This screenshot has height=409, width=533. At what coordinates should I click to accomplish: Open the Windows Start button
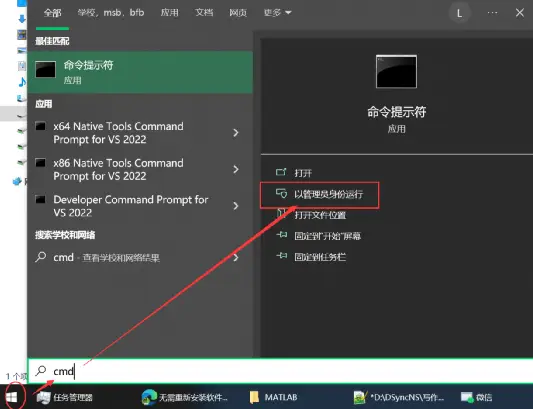tap(11, 397)
